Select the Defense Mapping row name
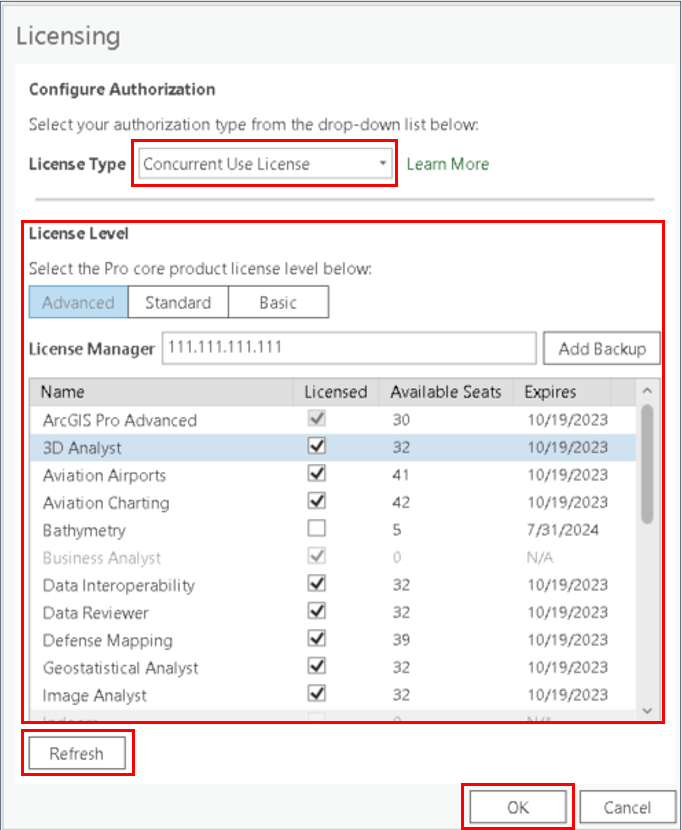The width and height of the screenshot is (682, 830). 107,640
